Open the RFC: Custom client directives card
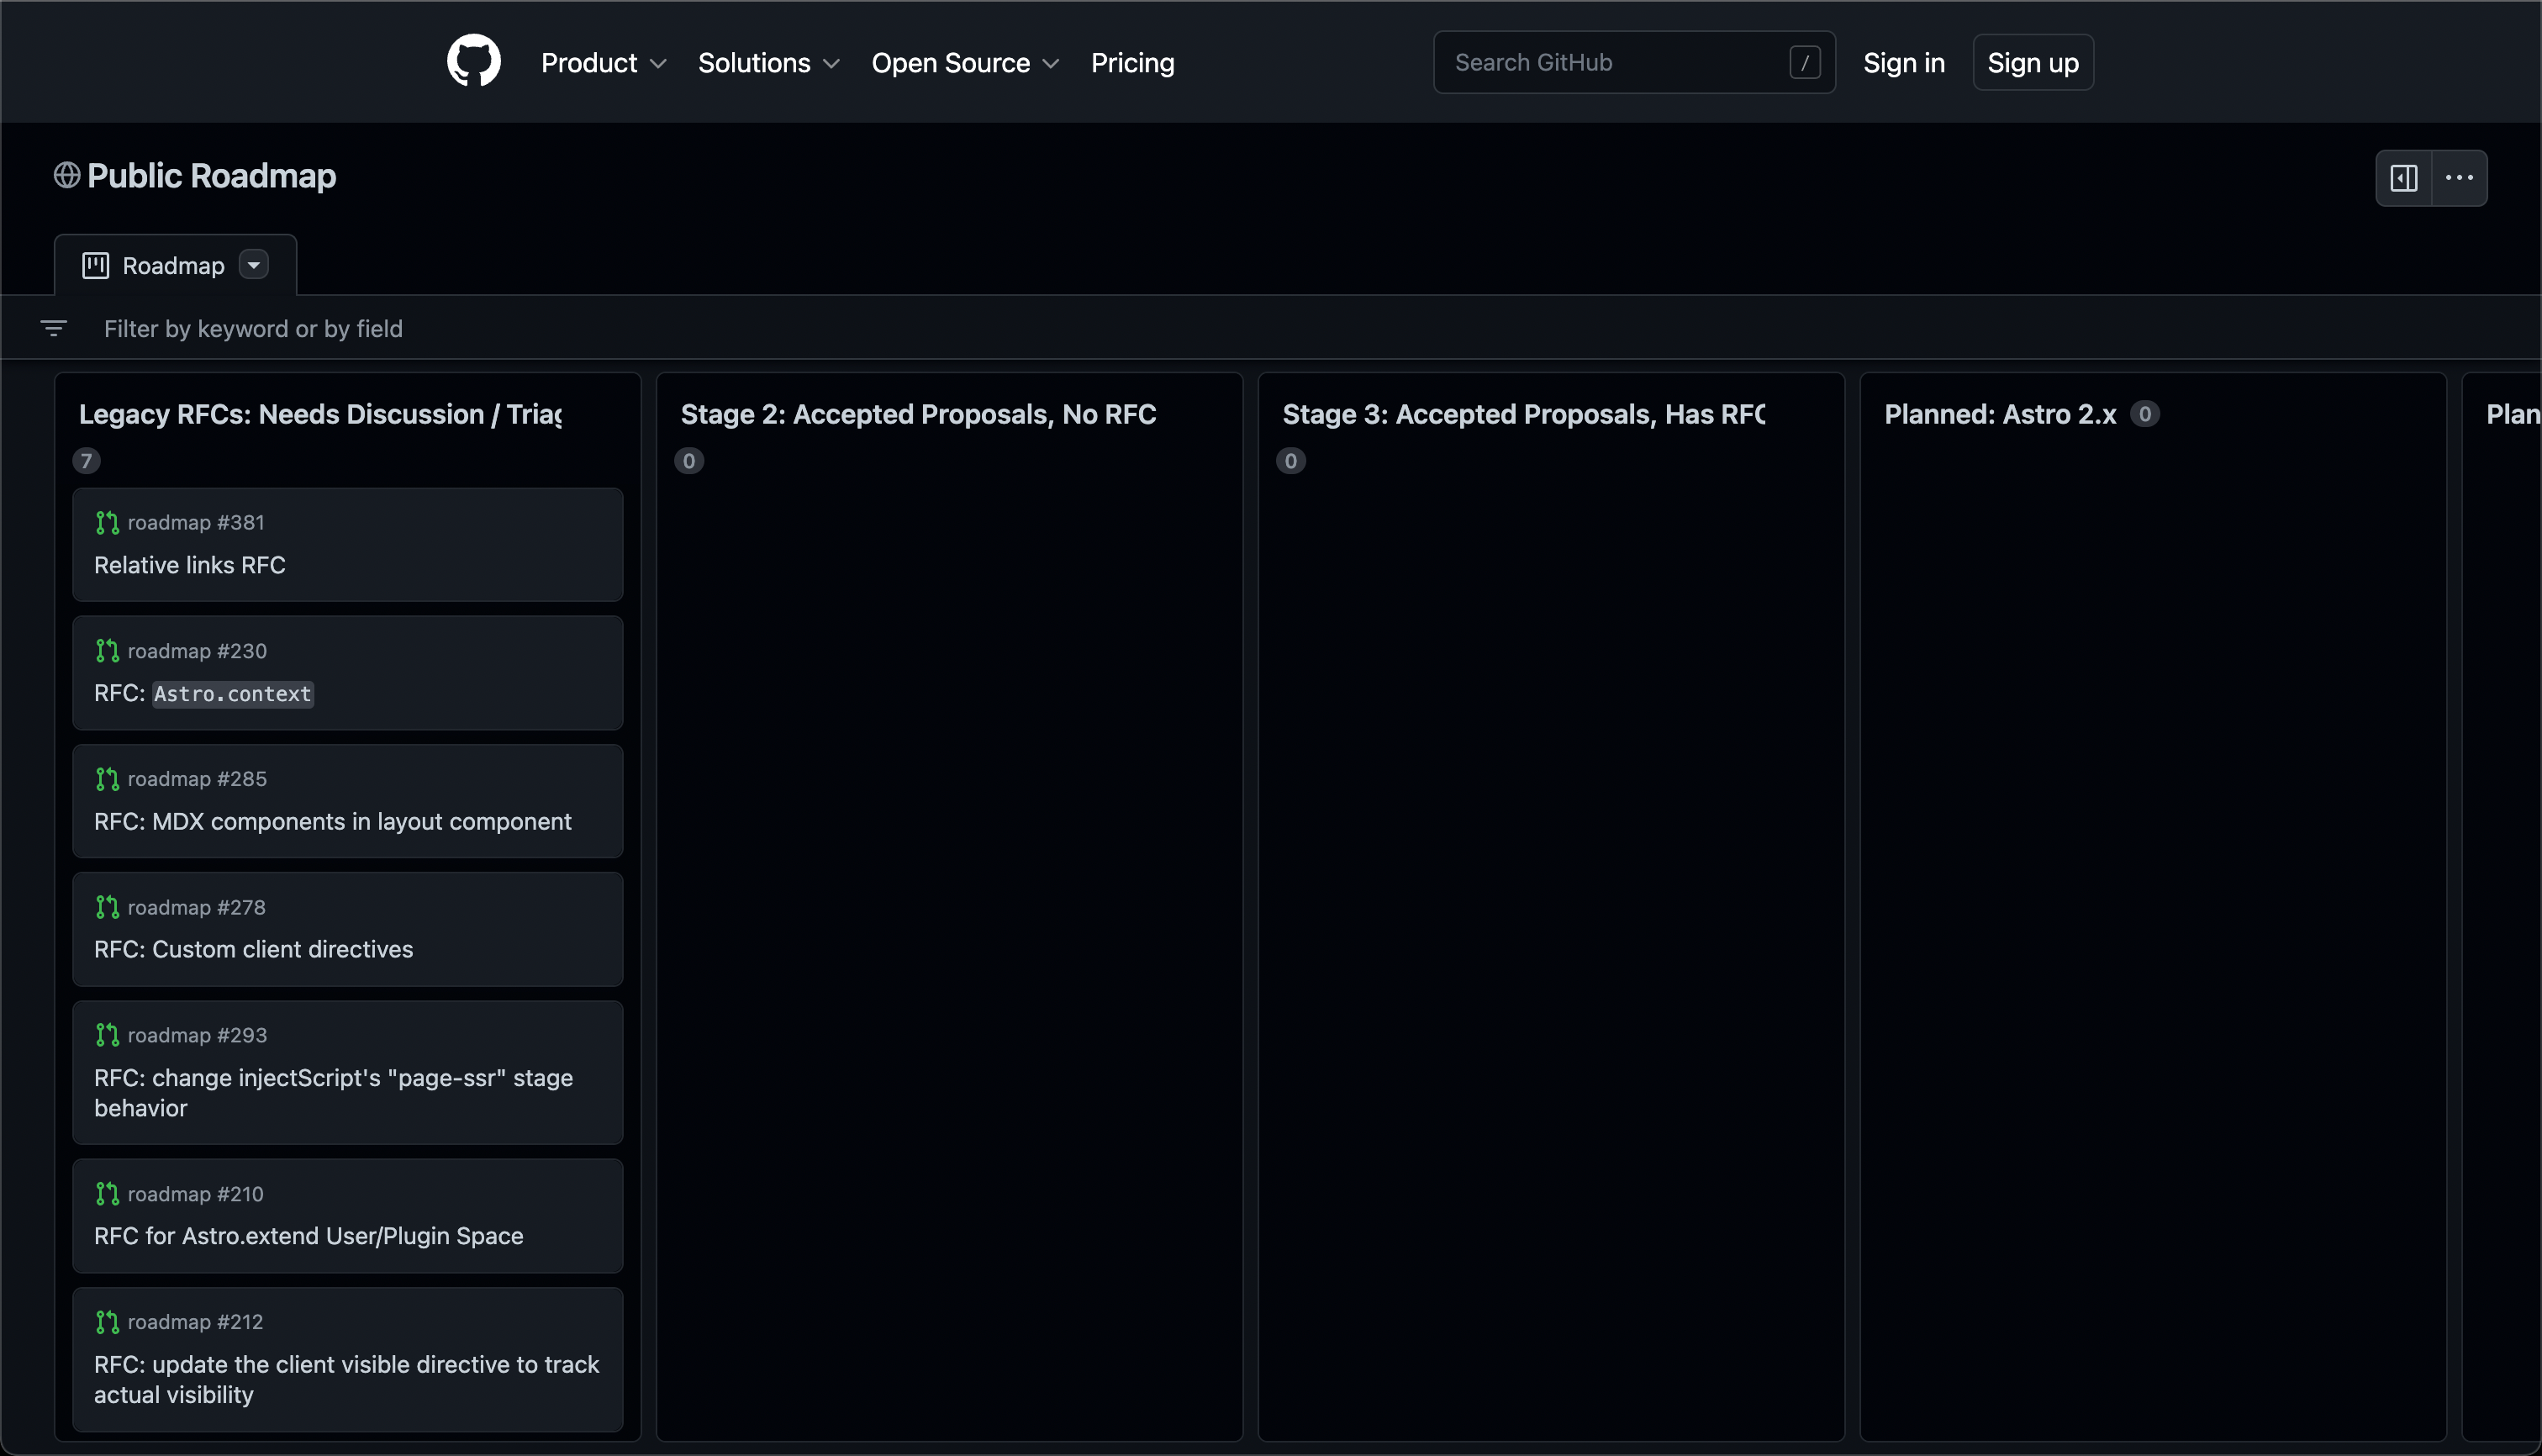Screen dimensions: 2542x1456 253,949
